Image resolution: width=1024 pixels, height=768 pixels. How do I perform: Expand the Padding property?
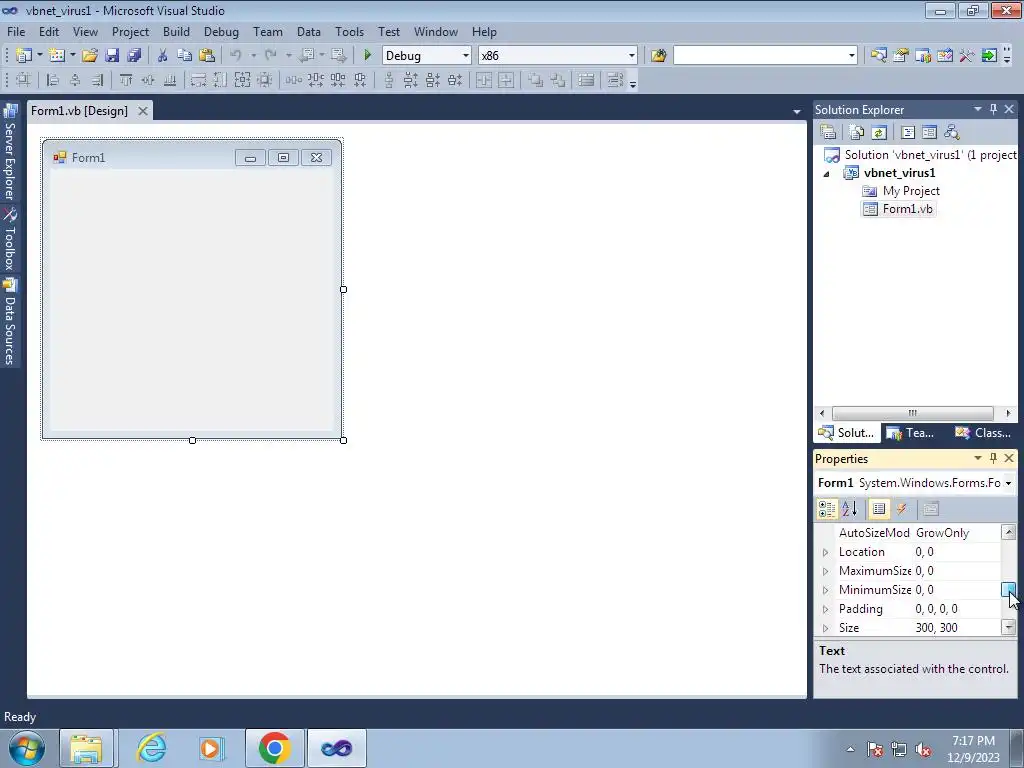pyautogui.click(x=825, y=609)
